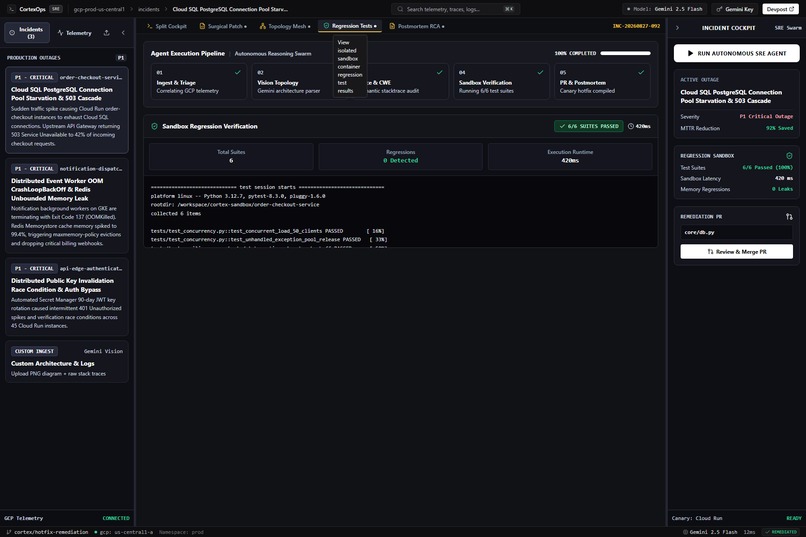Click the pull request icon beside Remediation PR
The height and width of the screenshot is (537, 806).
[x=789, y=217]
